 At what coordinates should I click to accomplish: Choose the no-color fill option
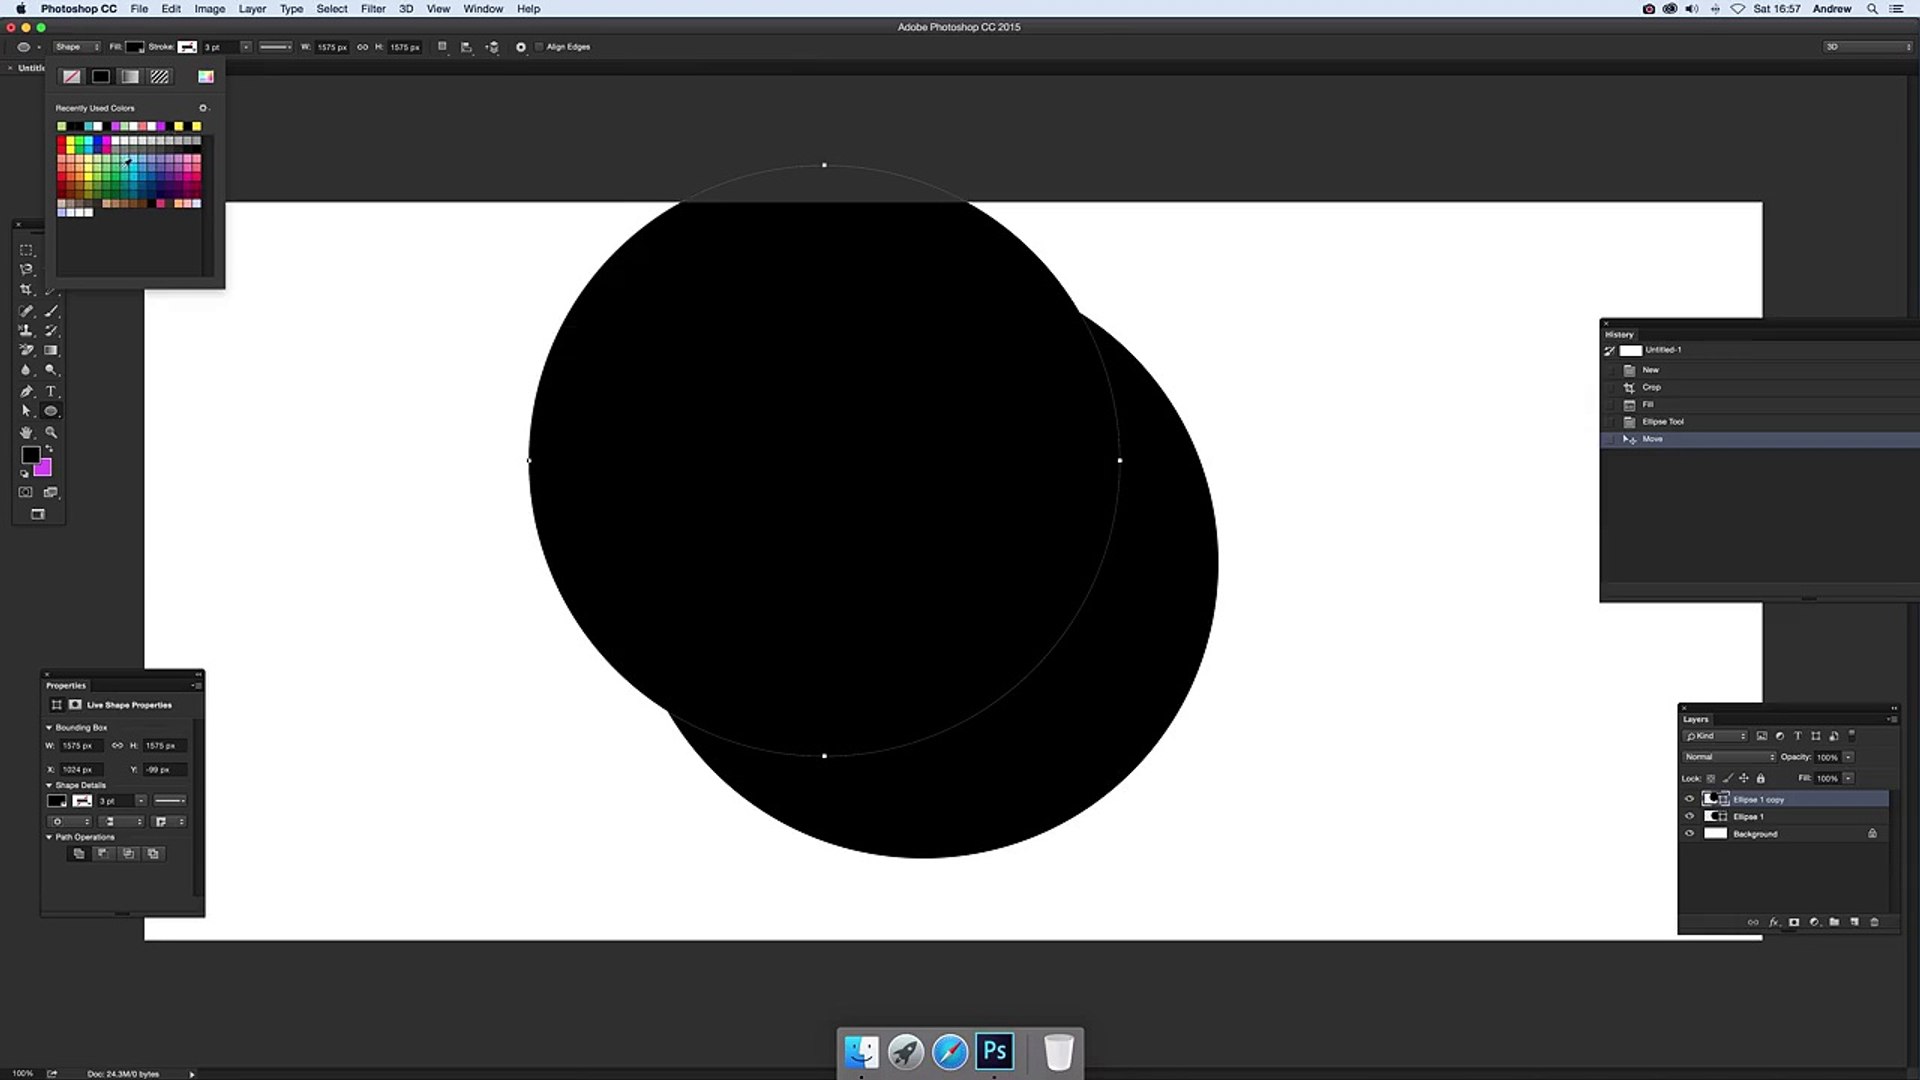coord(72,76)
